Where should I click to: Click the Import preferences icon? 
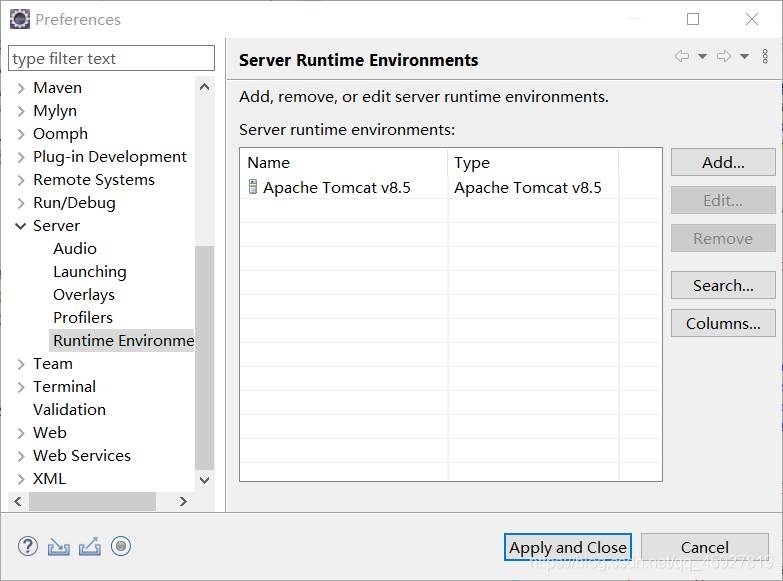pyautogui.click(x=59, y=546)
